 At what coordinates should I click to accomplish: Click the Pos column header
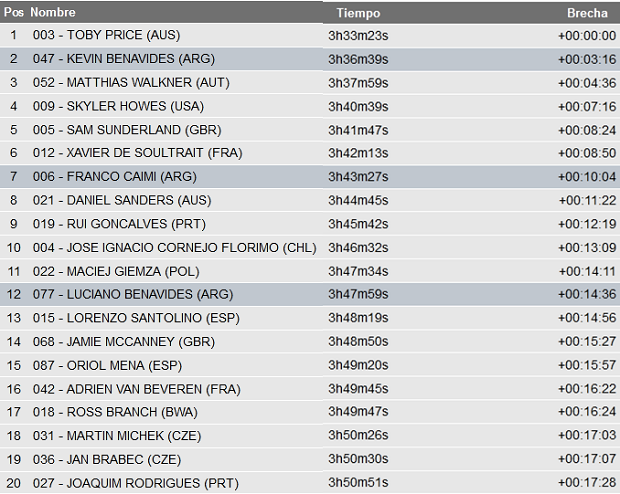[x=14, y=13]
